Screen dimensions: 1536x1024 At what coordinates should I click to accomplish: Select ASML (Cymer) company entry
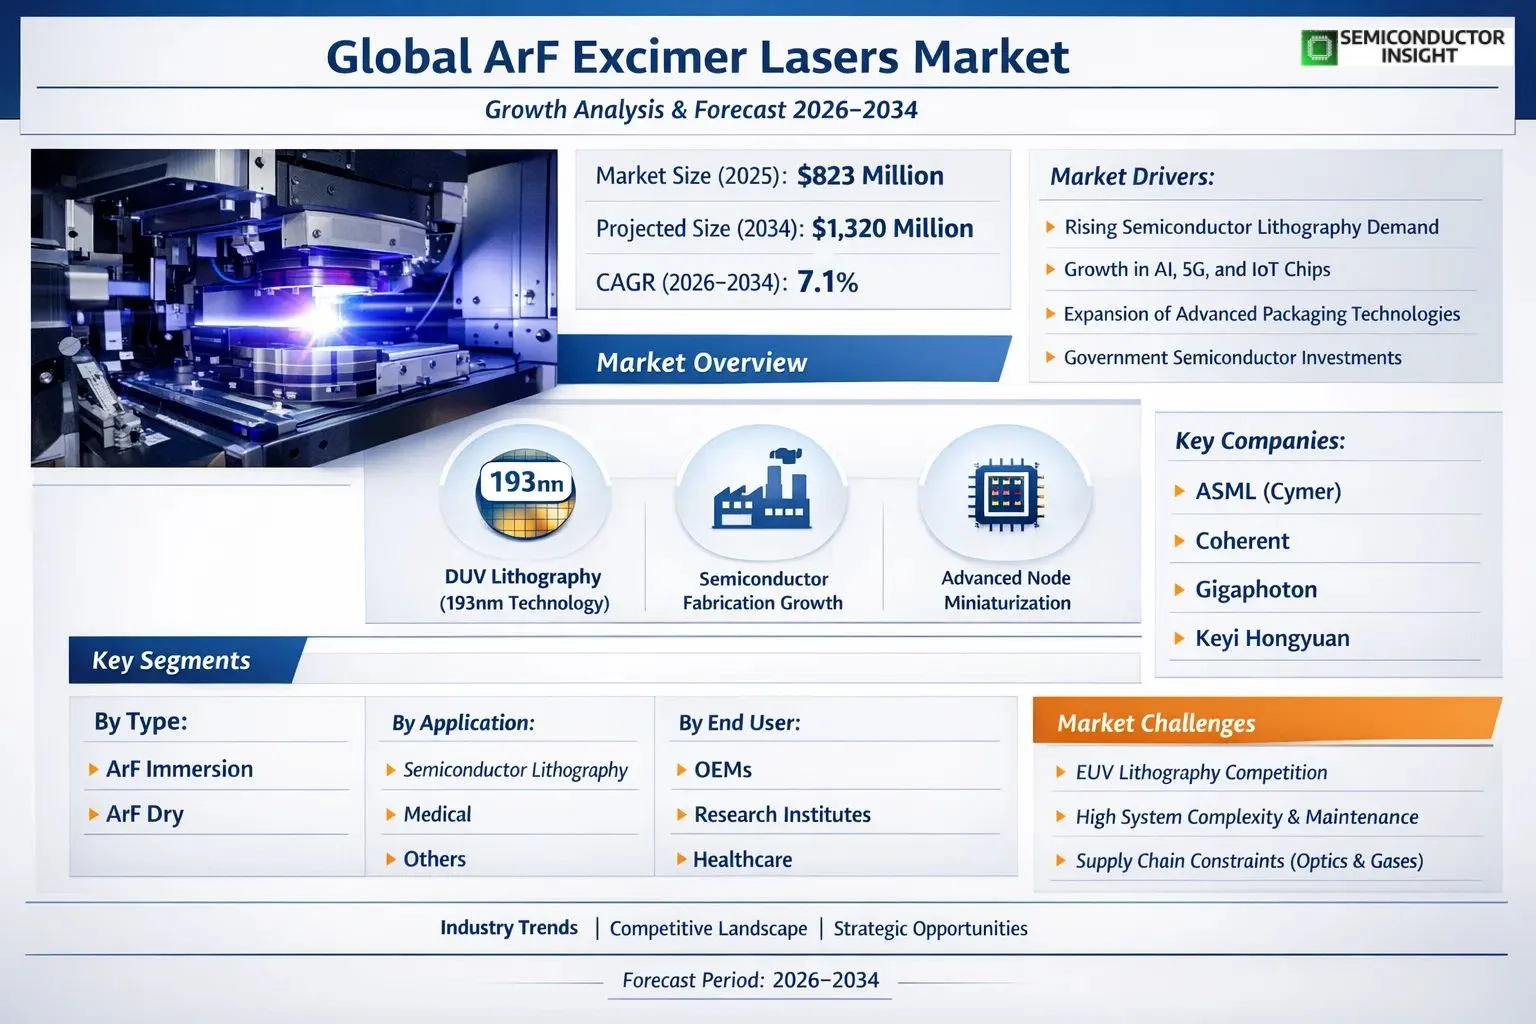tap(1268, 491)
